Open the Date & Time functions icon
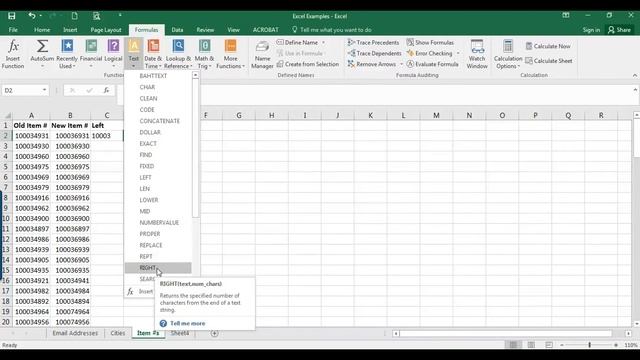 click(153, 46)
